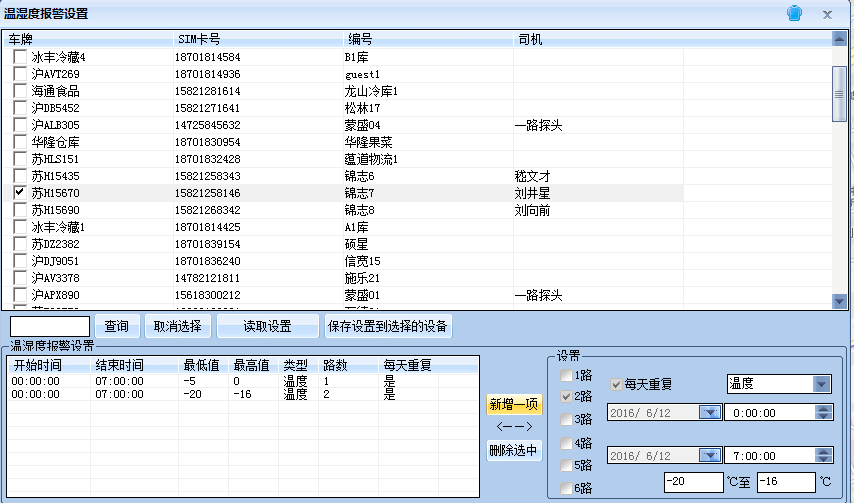Check the box for 沪AVT269 vehicle
Screen dimensions: 854x504
[20, 74]
